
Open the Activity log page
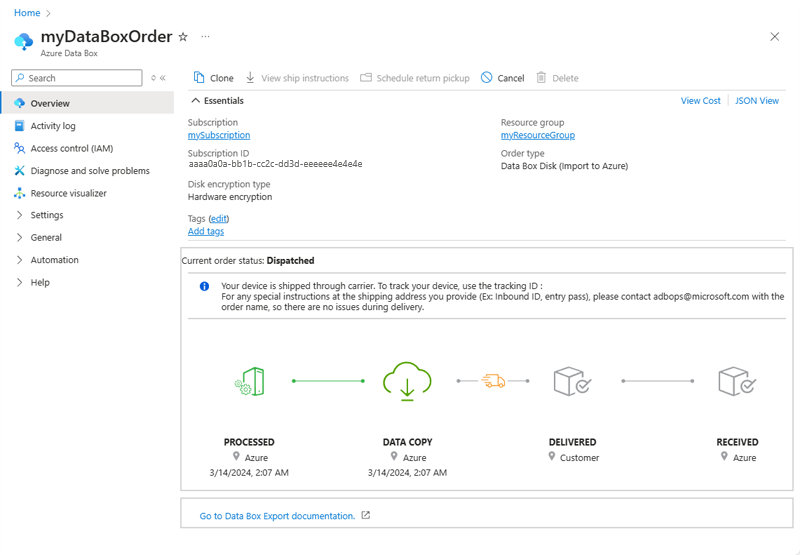[52, 126]
